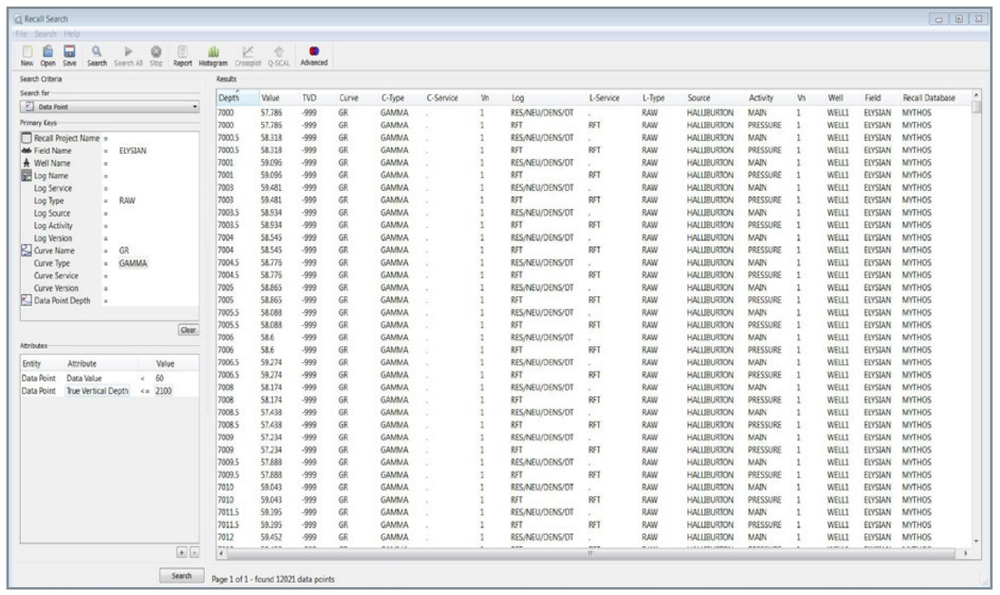The image size is (1000, 595).
Task: Click the L-Service column header
Action: 604,98
